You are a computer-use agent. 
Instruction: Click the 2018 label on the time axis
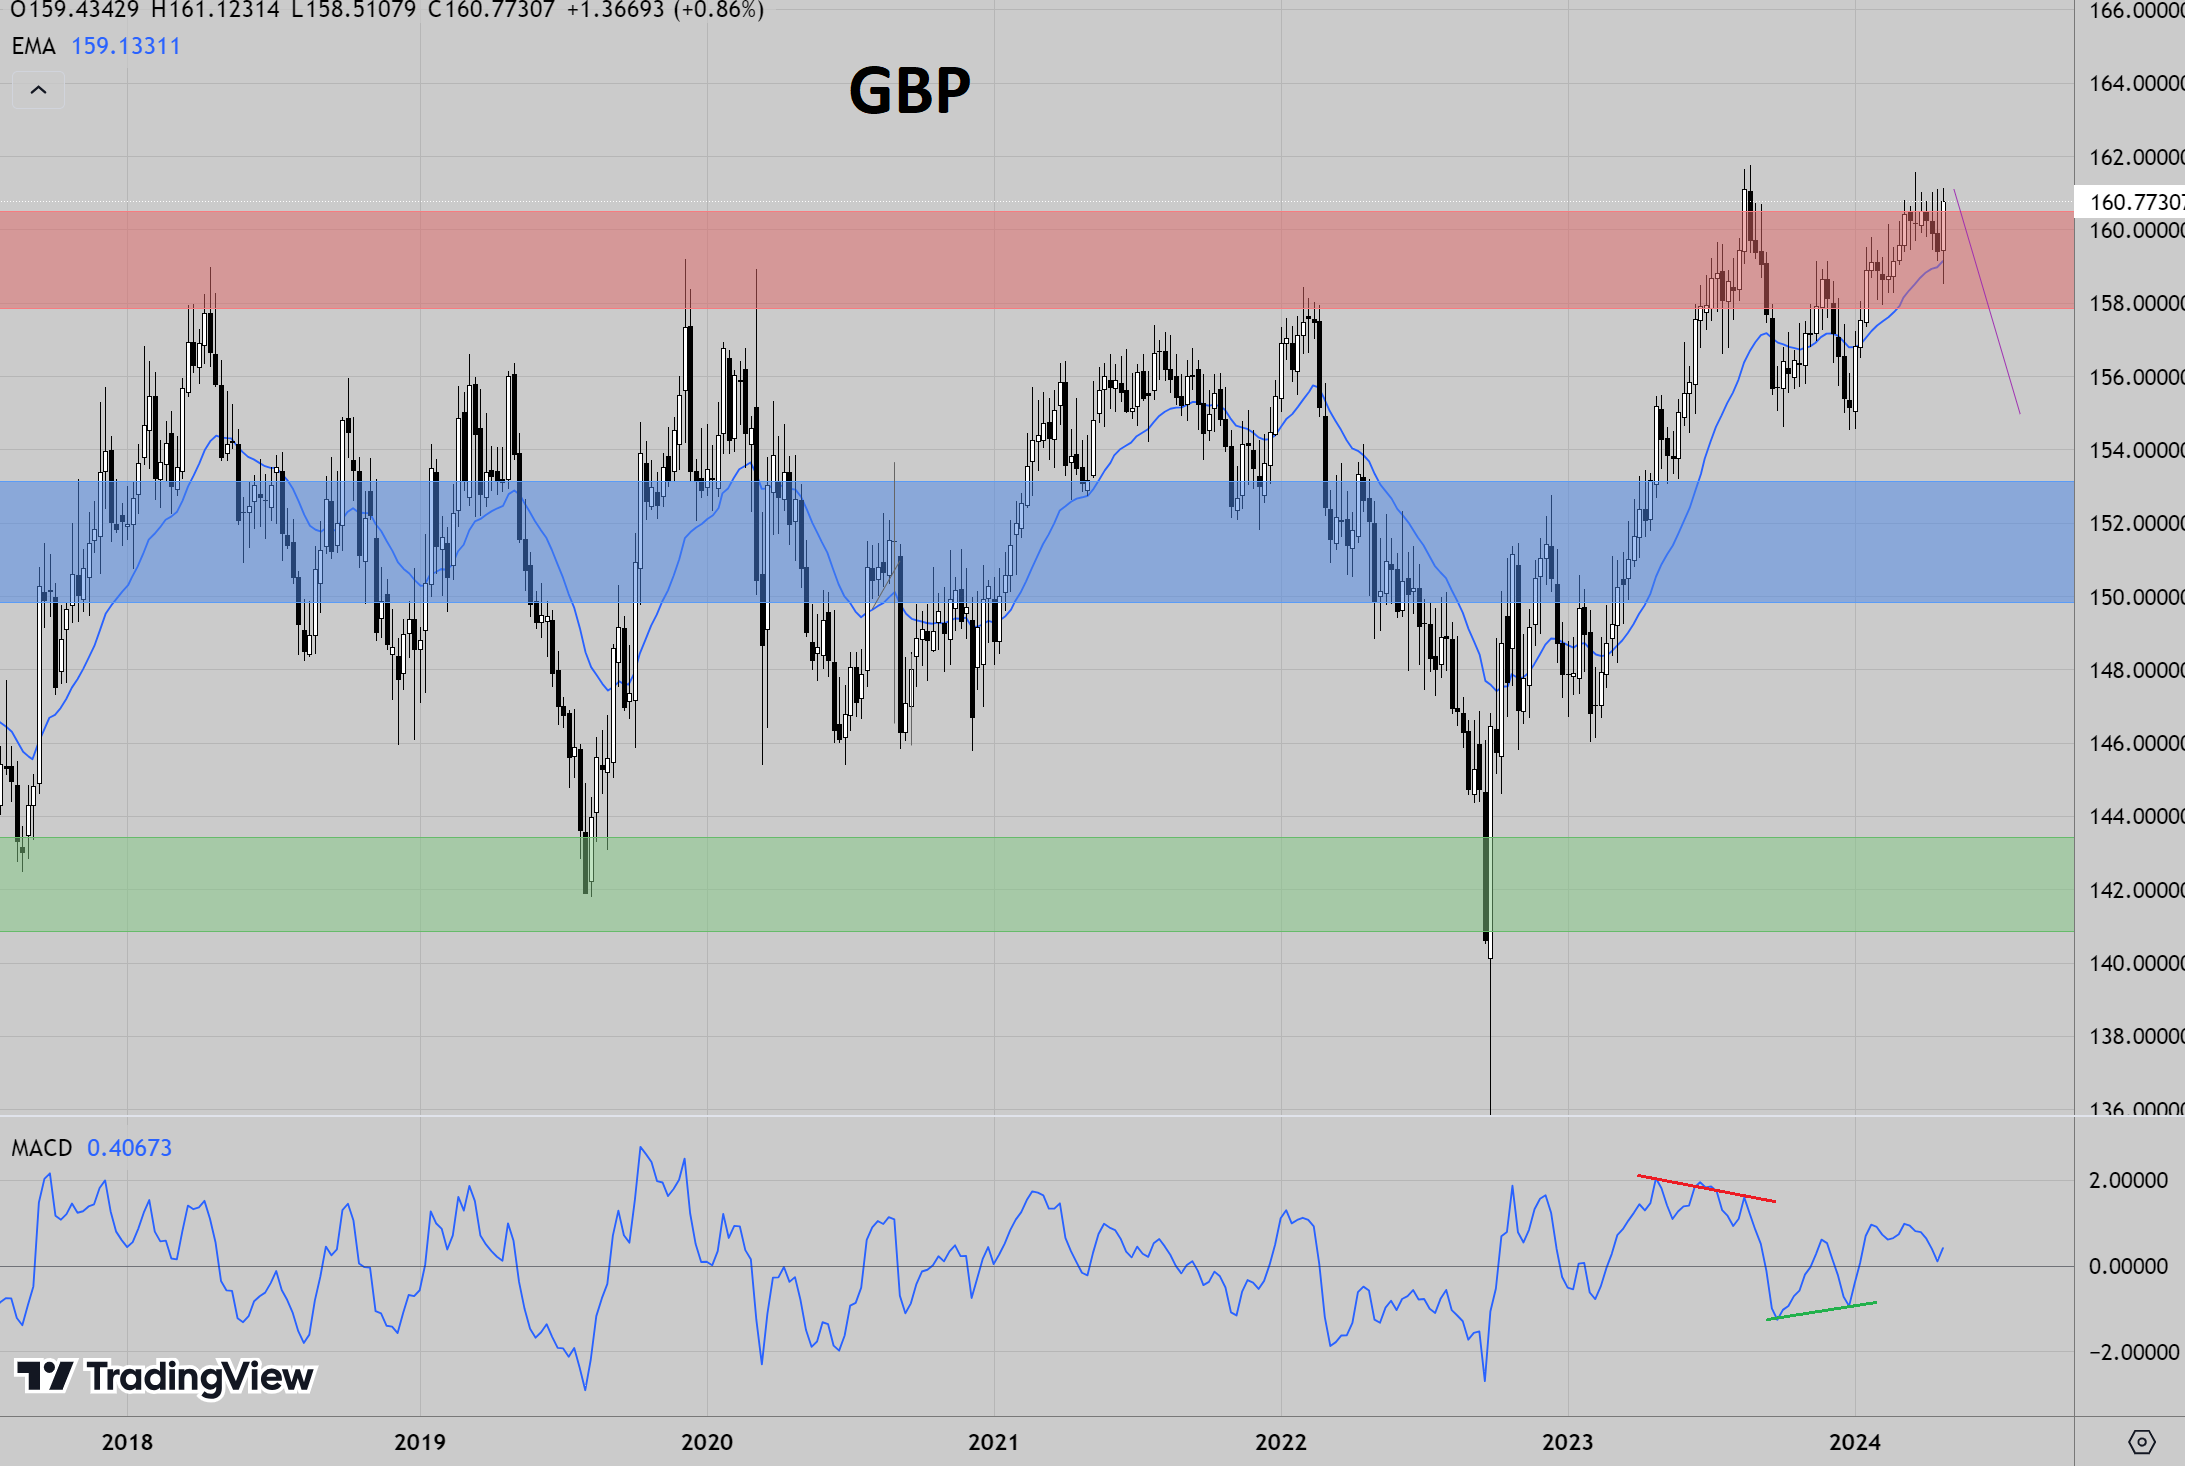pyautogui.click(x=127, y=1442)
